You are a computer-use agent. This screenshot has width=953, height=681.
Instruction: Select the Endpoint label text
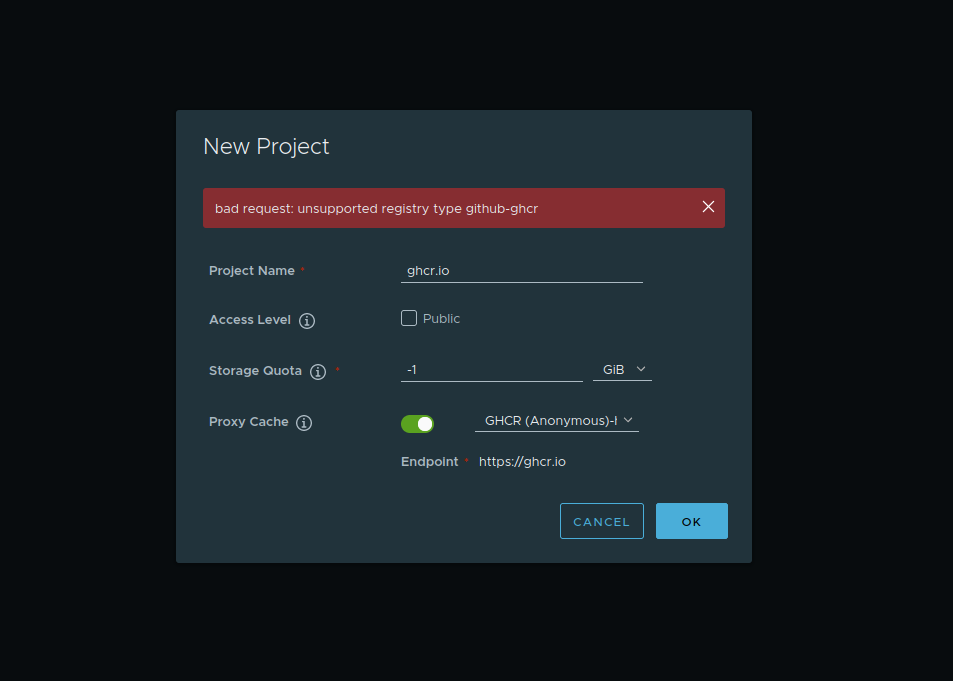point(428,461)
